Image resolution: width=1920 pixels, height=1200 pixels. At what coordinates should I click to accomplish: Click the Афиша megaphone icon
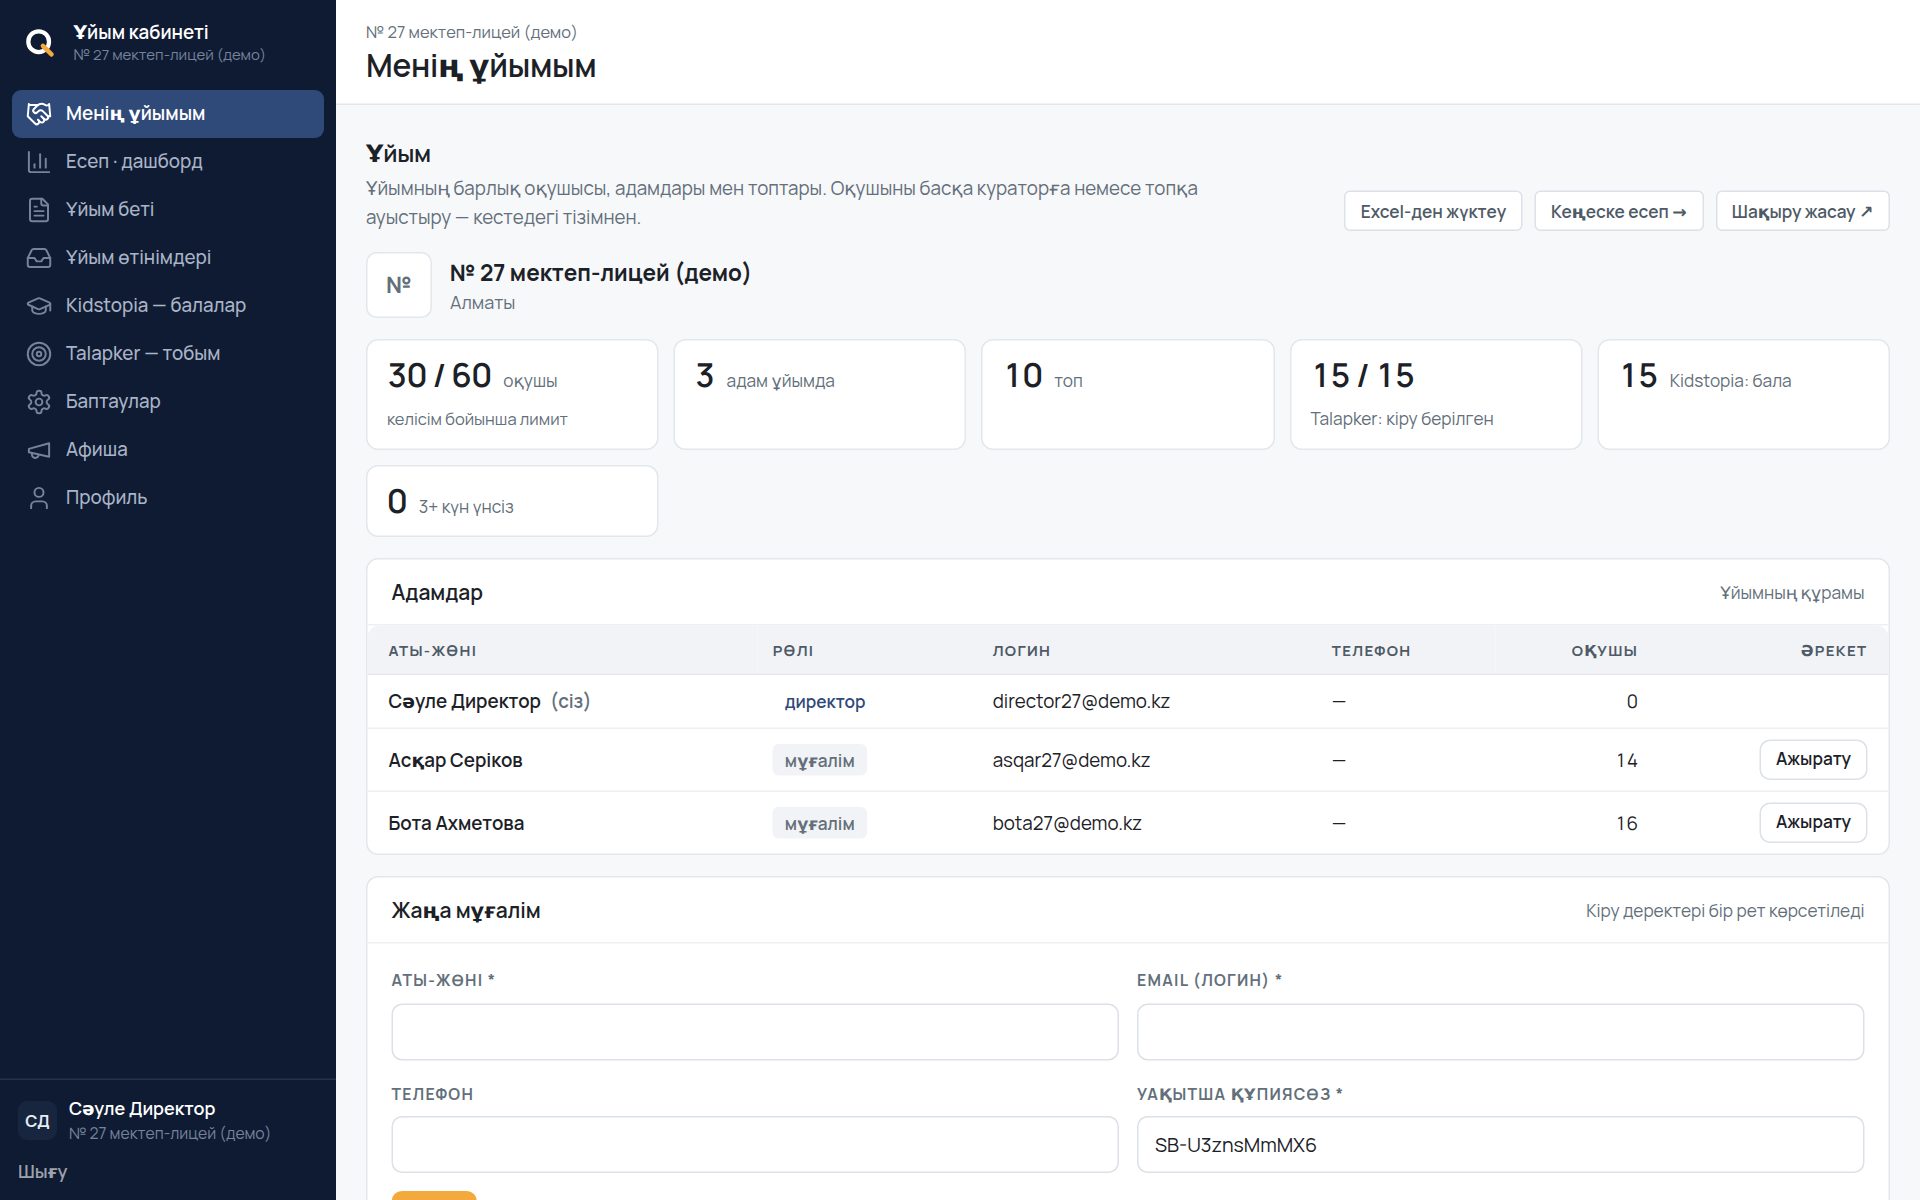[x=39, y=450]
